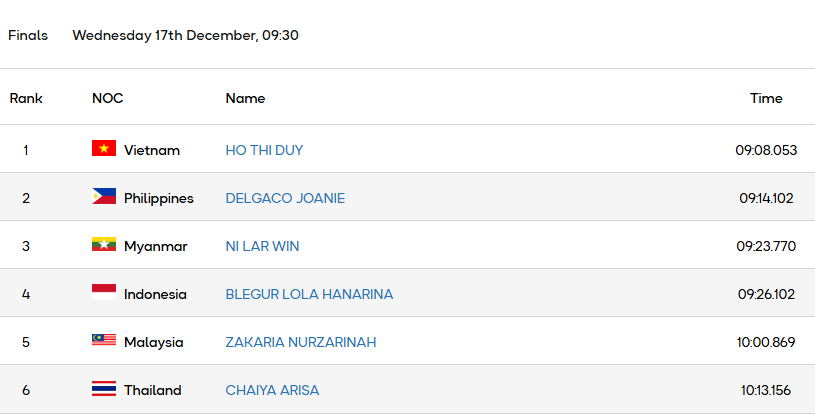Open CHAIYA ARISA athlete link

click(272, 390)
